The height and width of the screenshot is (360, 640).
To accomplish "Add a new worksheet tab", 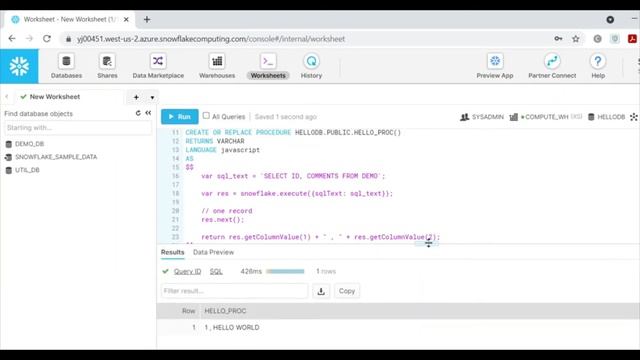I will [x=136, y=97].
